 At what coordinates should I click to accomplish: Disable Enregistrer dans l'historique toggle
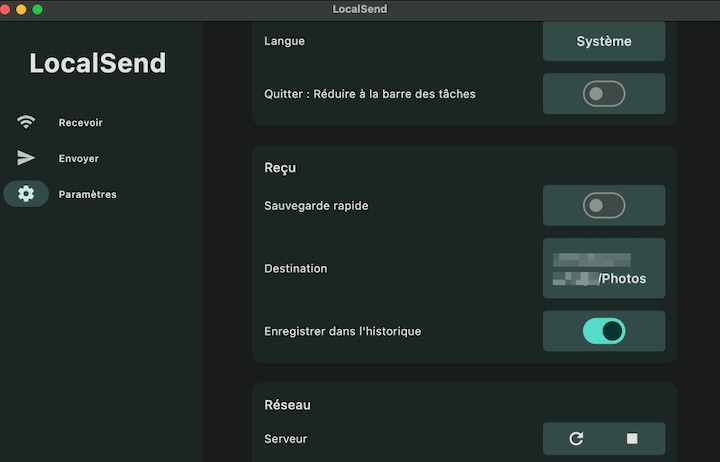click(x=604, y=331)
